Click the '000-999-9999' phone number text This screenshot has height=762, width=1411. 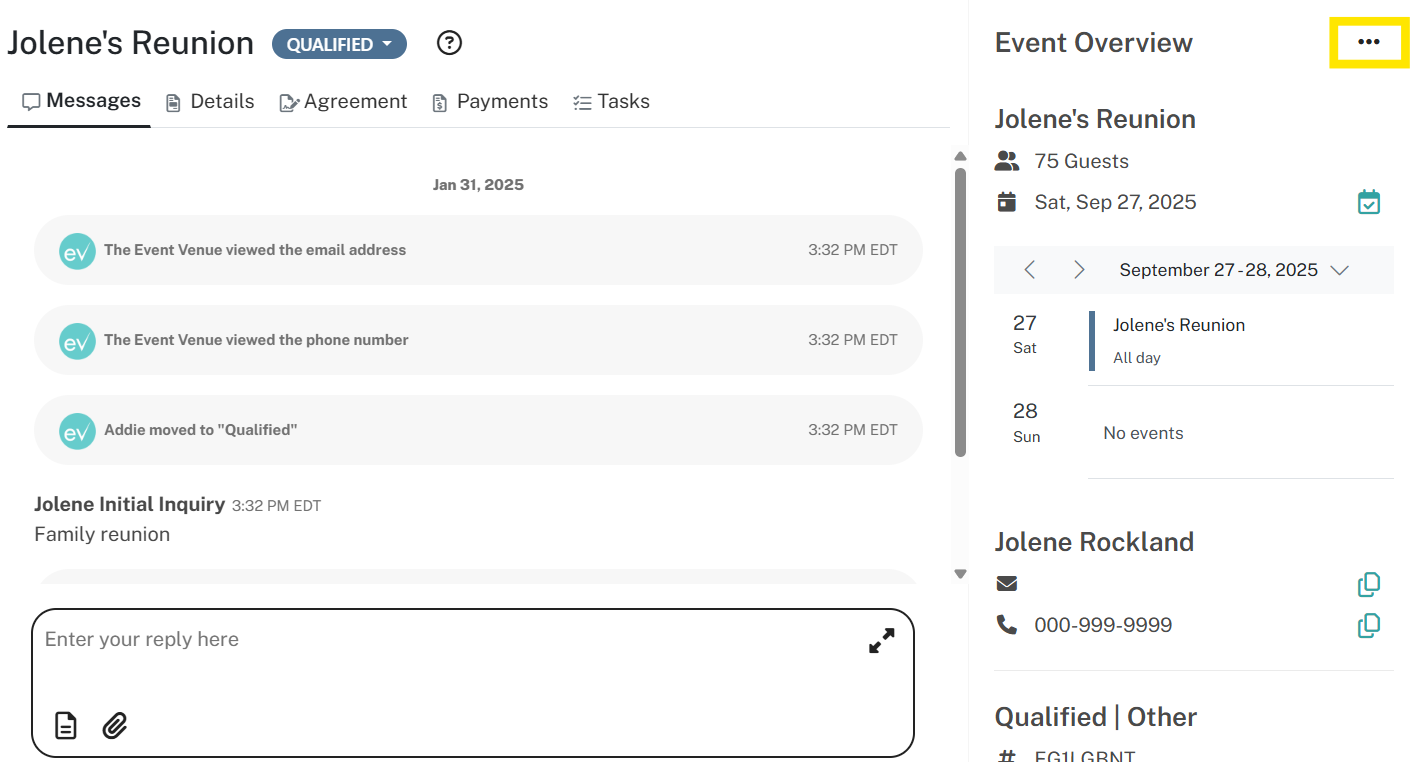click(x=1103, y=626)
